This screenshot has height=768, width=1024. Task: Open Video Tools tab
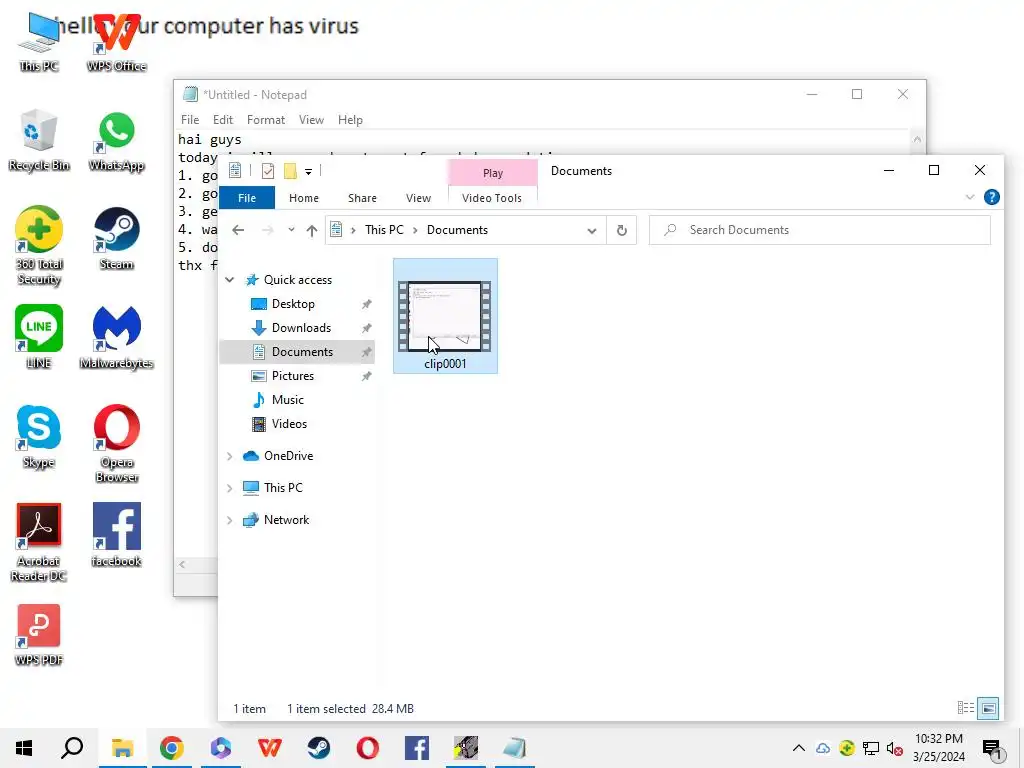(x=492, y=198)
